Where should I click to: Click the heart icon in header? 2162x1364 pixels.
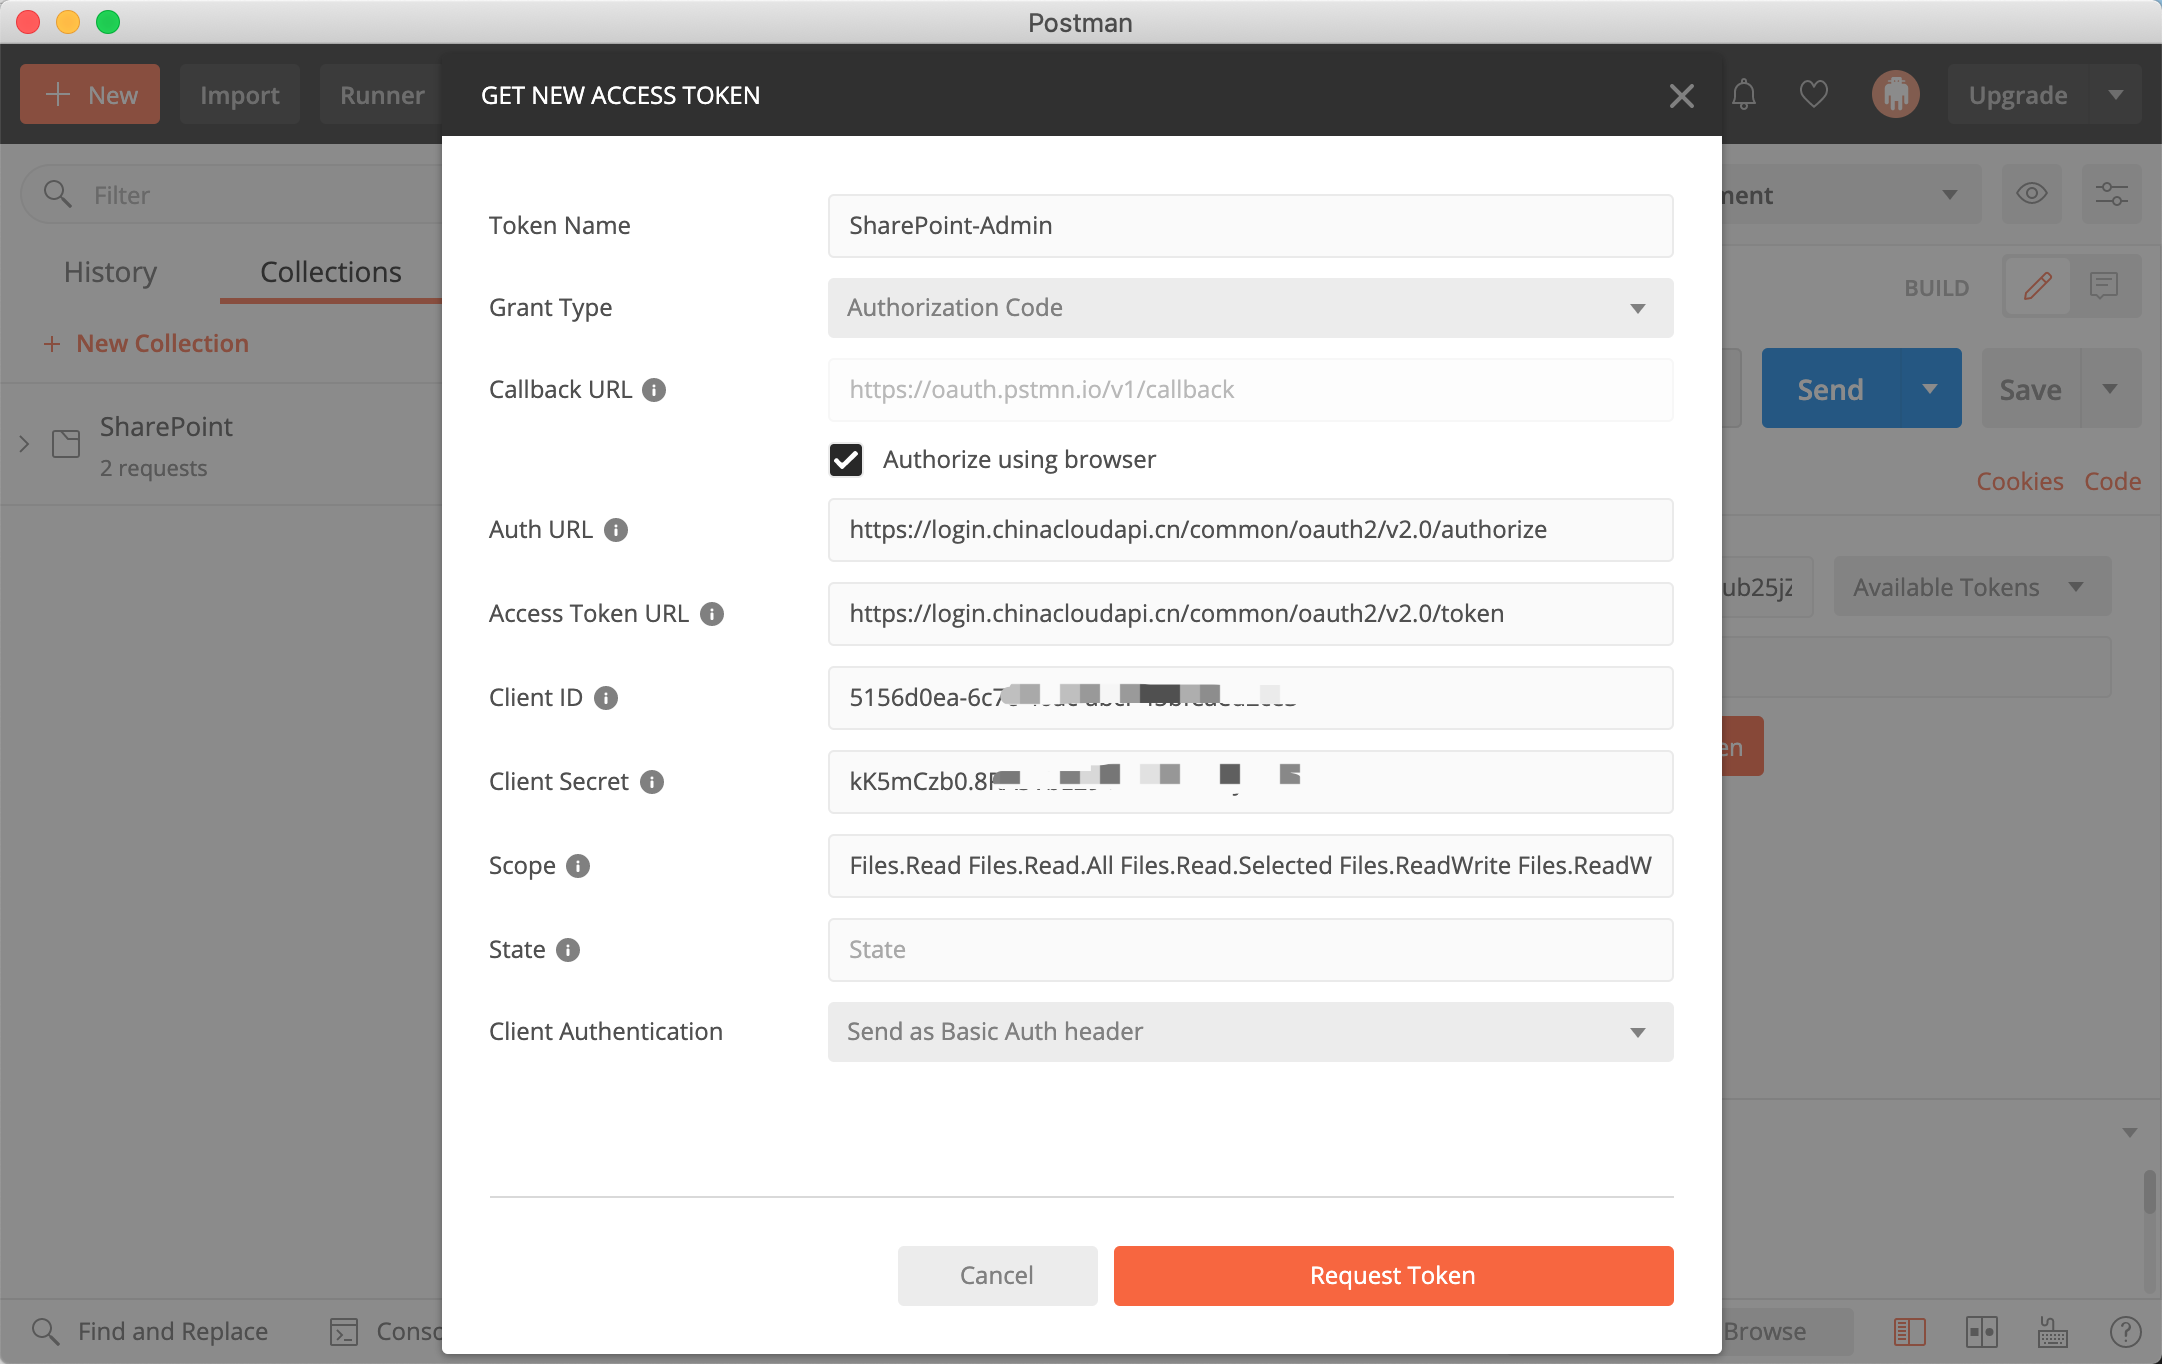click(x=1814, y=95)
